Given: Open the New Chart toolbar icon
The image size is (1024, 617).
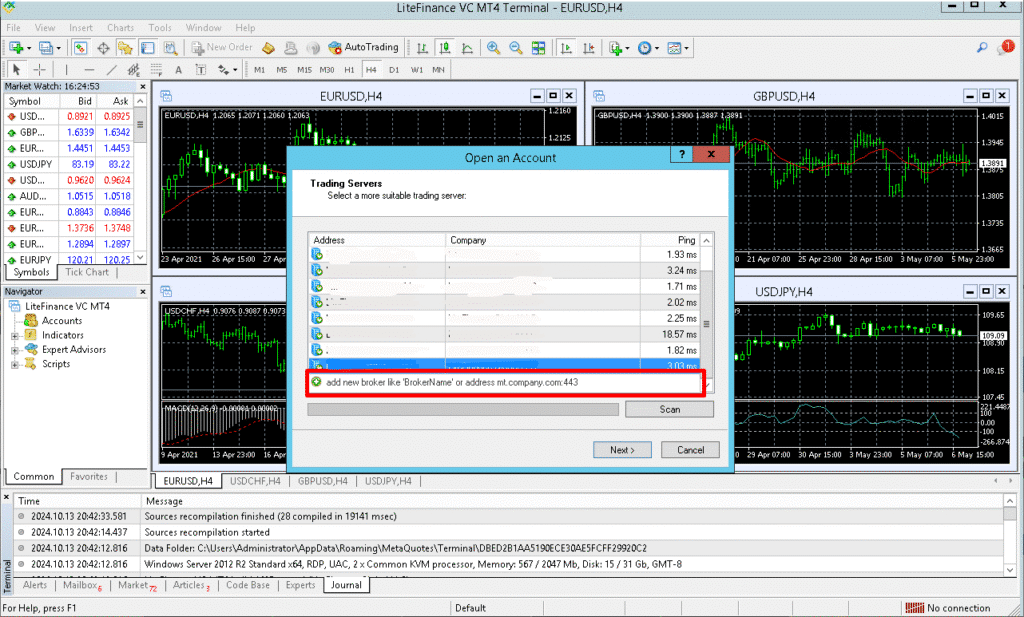Looking at the screenshot, I should 16,48.
